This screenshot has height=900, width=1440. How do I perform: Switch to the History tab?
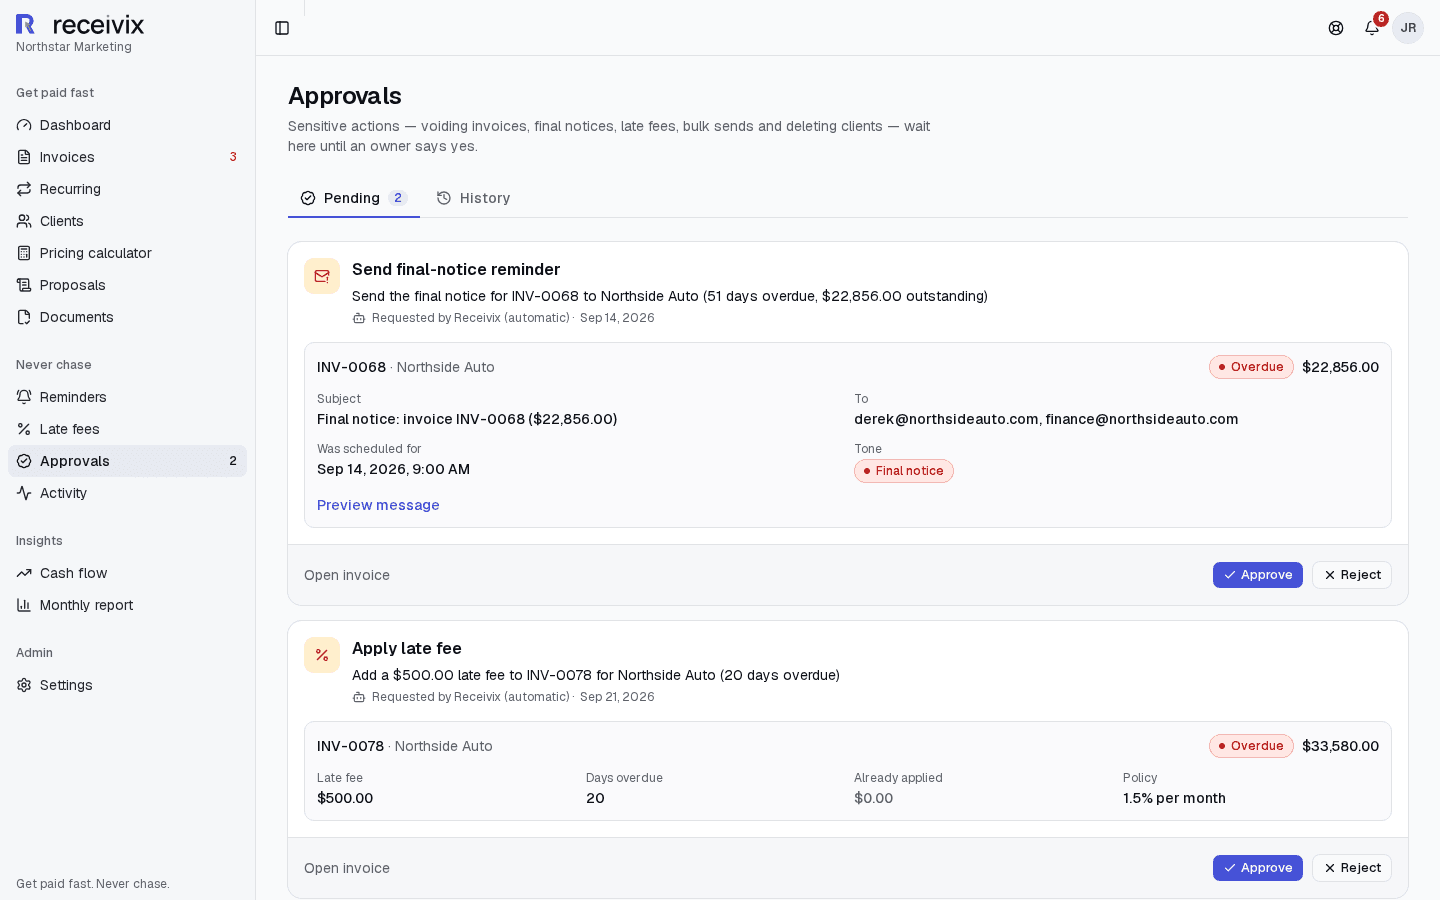(x=473, y=198)
